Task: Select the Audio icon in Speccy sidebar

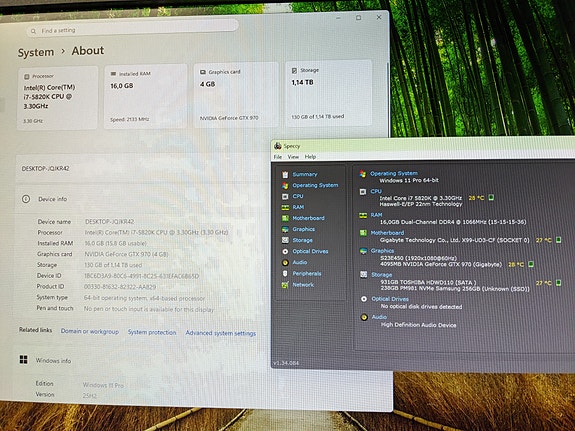Action: pos(285,263)
